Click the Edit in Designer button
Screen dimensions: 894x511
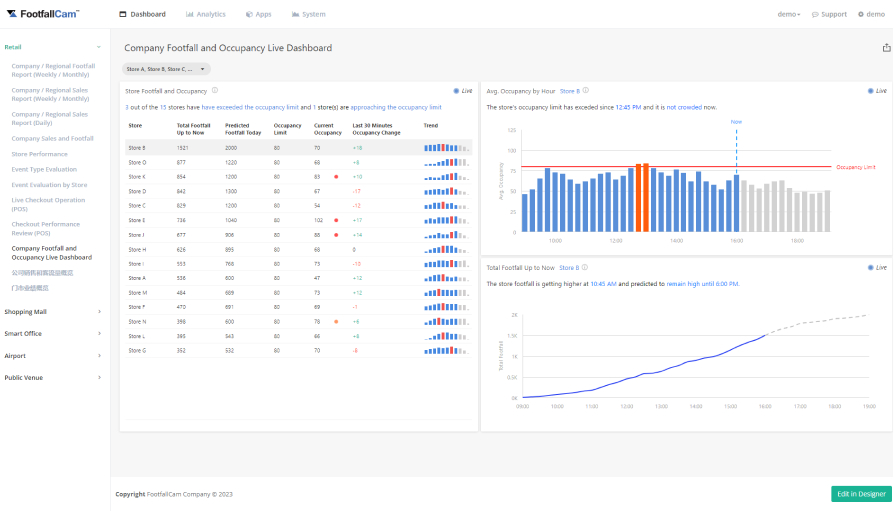tap(860, 494)
